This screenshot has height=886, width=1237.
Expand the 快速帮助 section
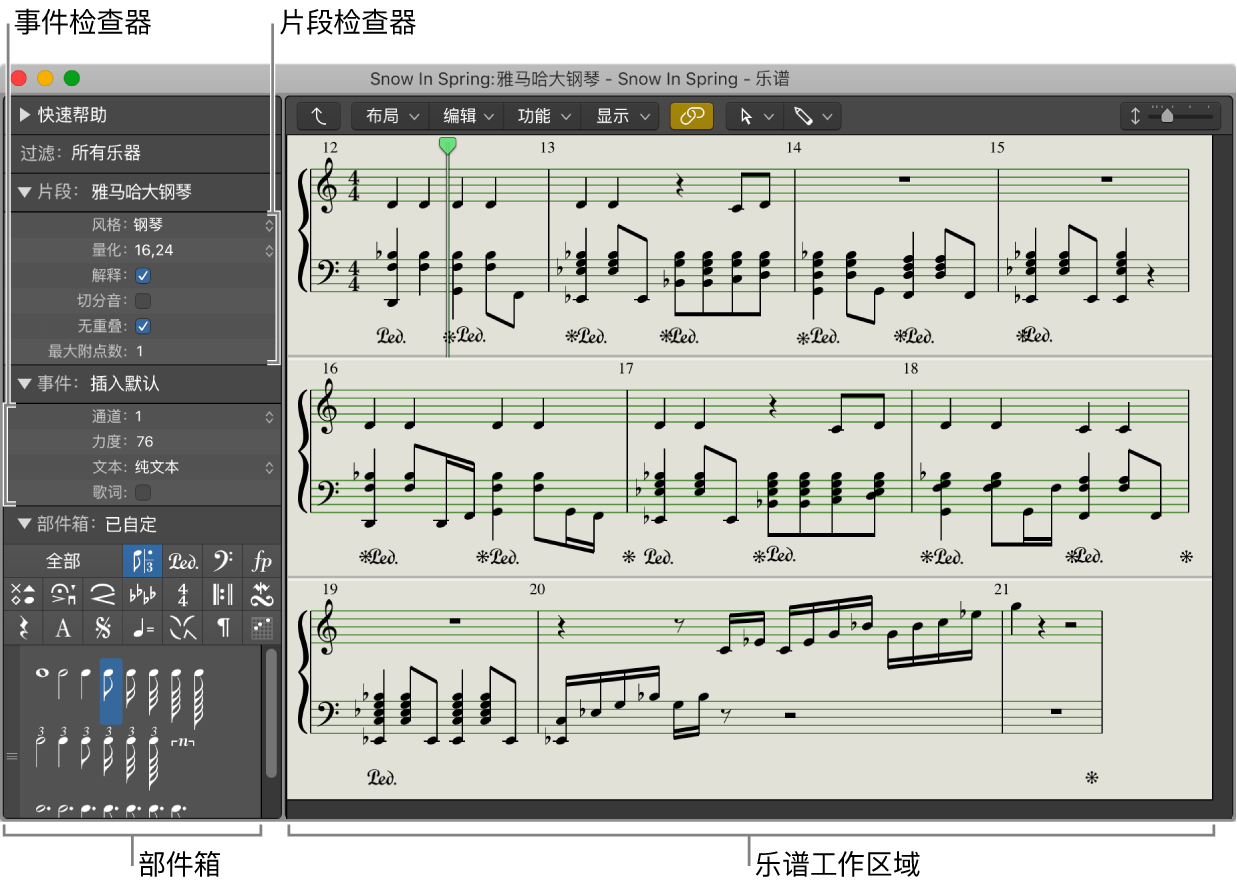pyautogui.click(x=24, y=115)
